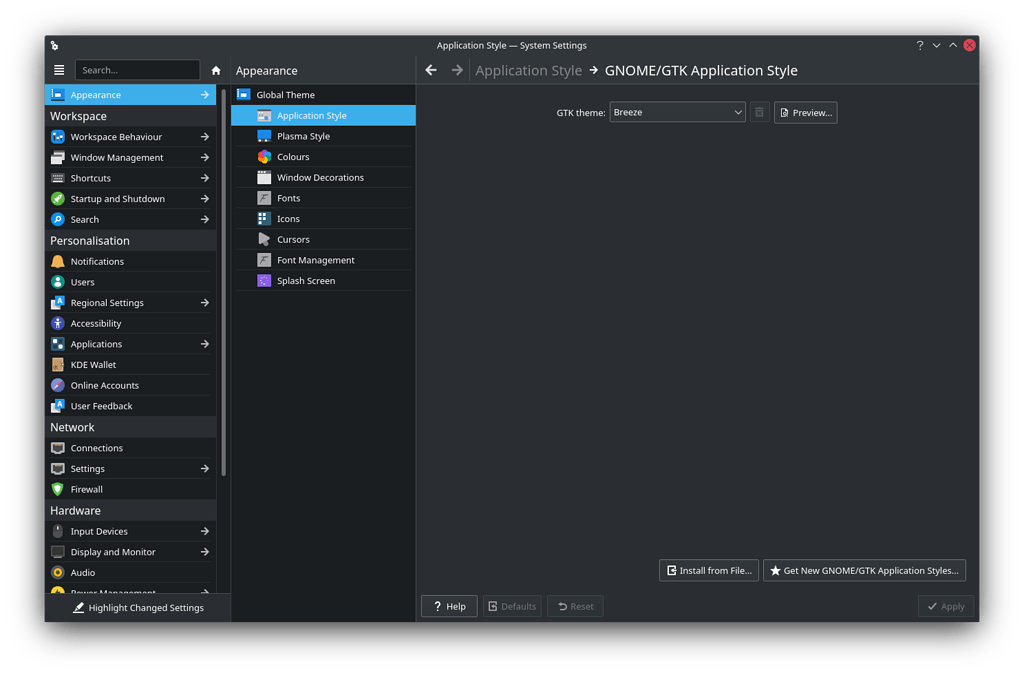The height and width of the screenshot is (675, 1024).
Task: Click the back arrow in header
Action: (431, 70)
